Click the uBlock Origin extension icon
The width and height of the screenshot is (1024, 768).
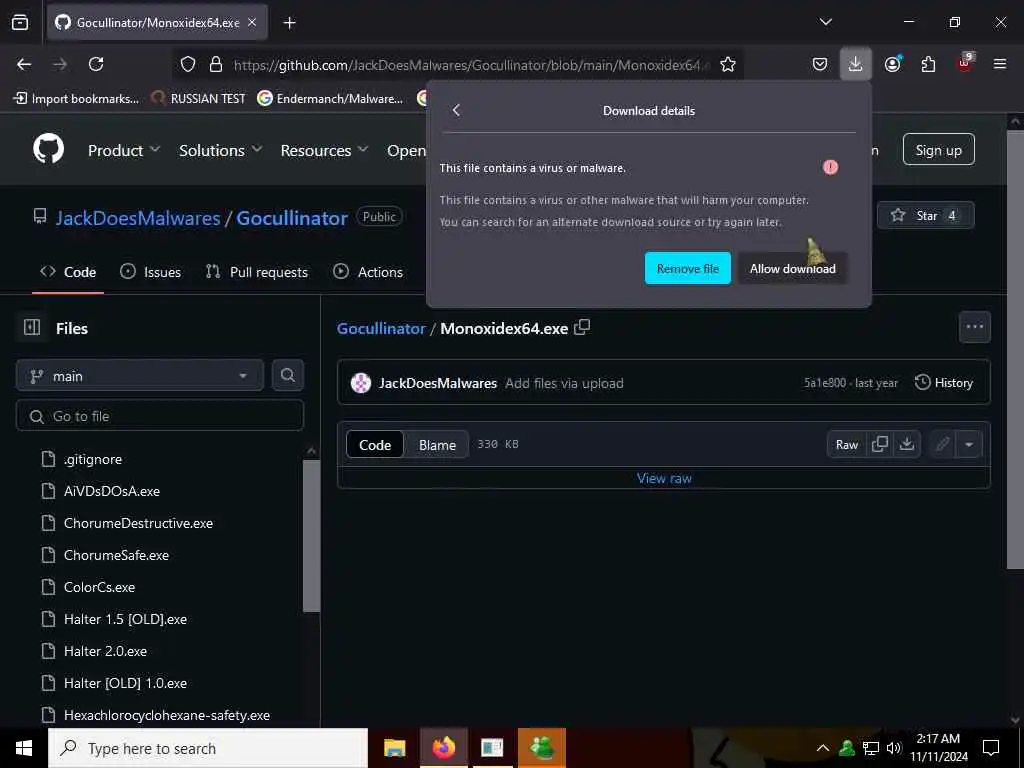965,63
